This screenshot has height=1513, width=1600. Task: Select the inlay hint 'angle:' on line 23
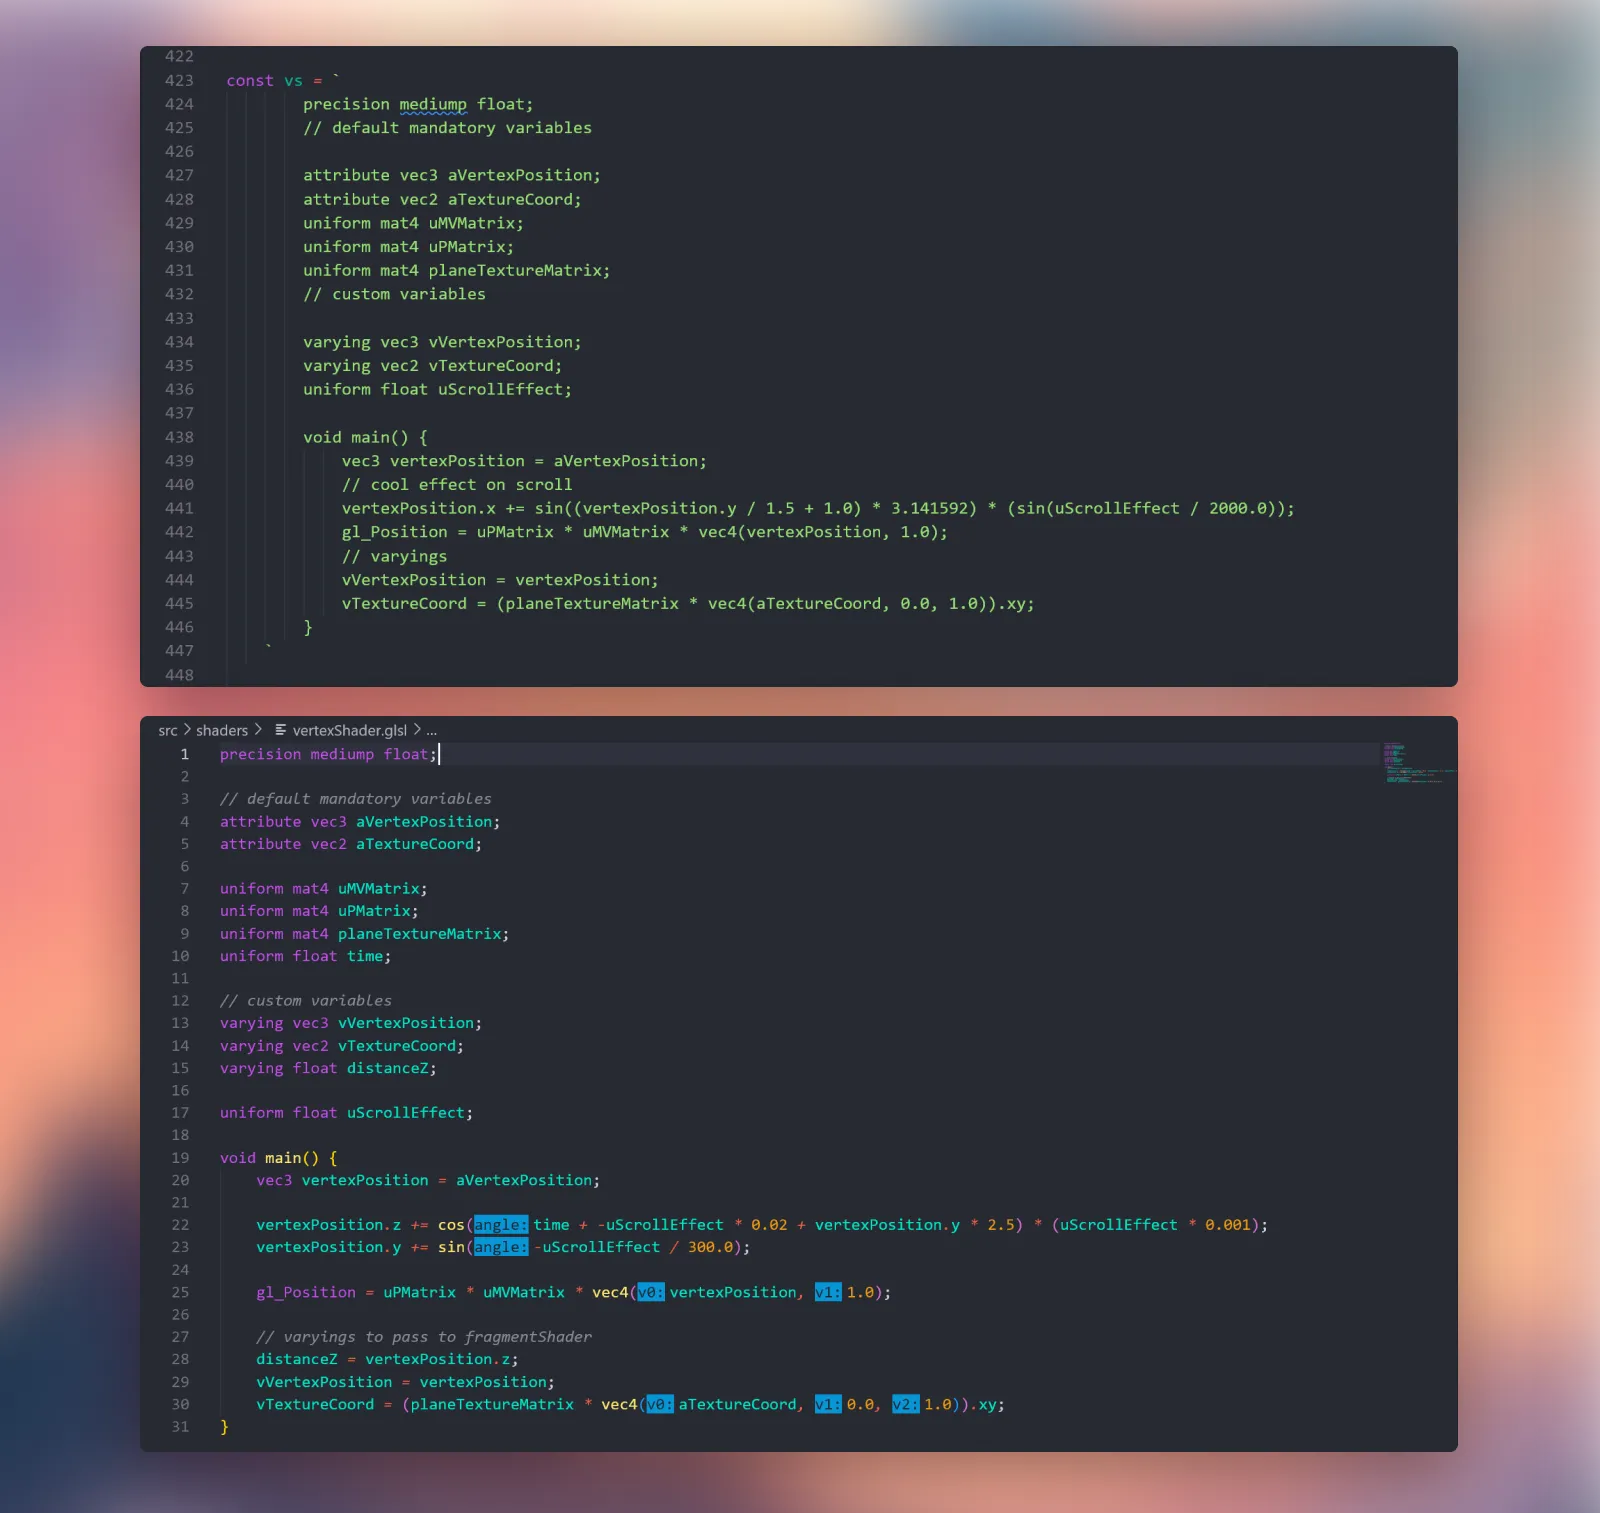pos(500,1247)
